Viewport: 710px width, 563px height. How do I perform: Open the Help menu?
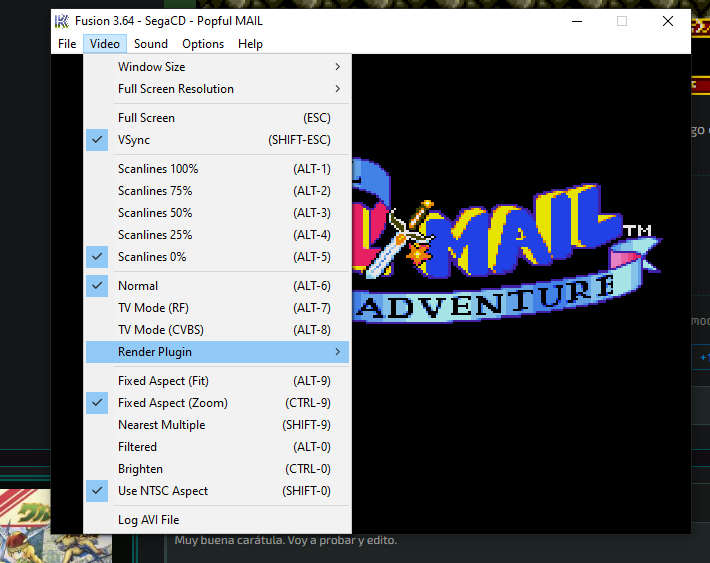250,44
